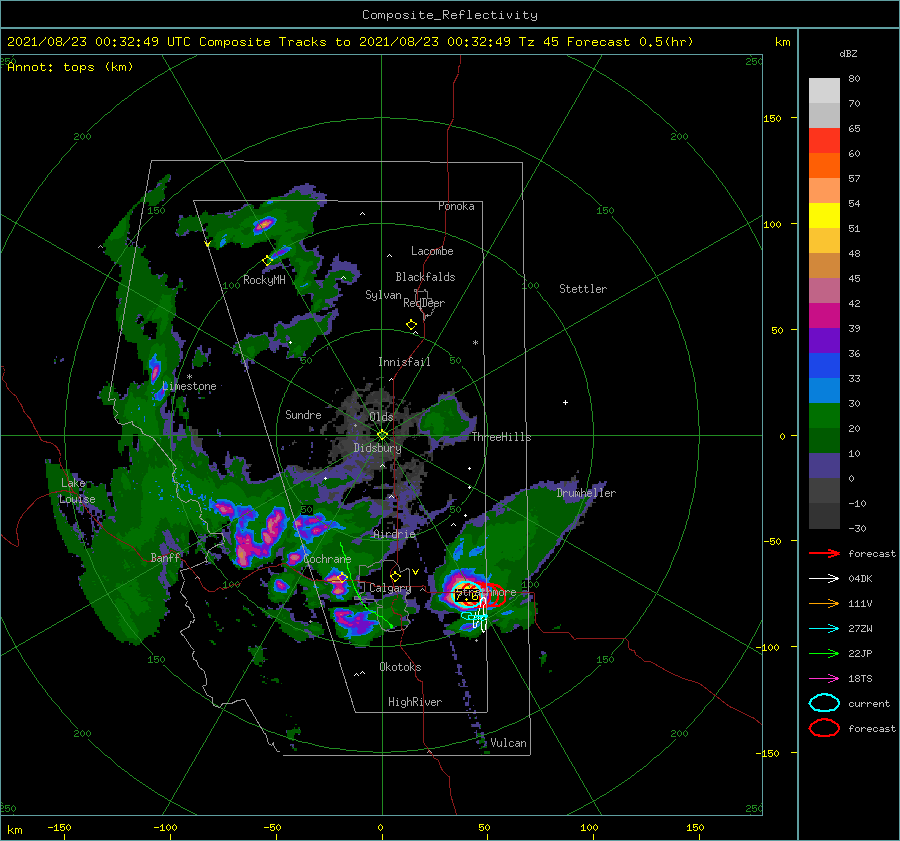Click the 'Forecast 0.5(hr)' header text
Screen dimensions: 900x841
(630, 42)
